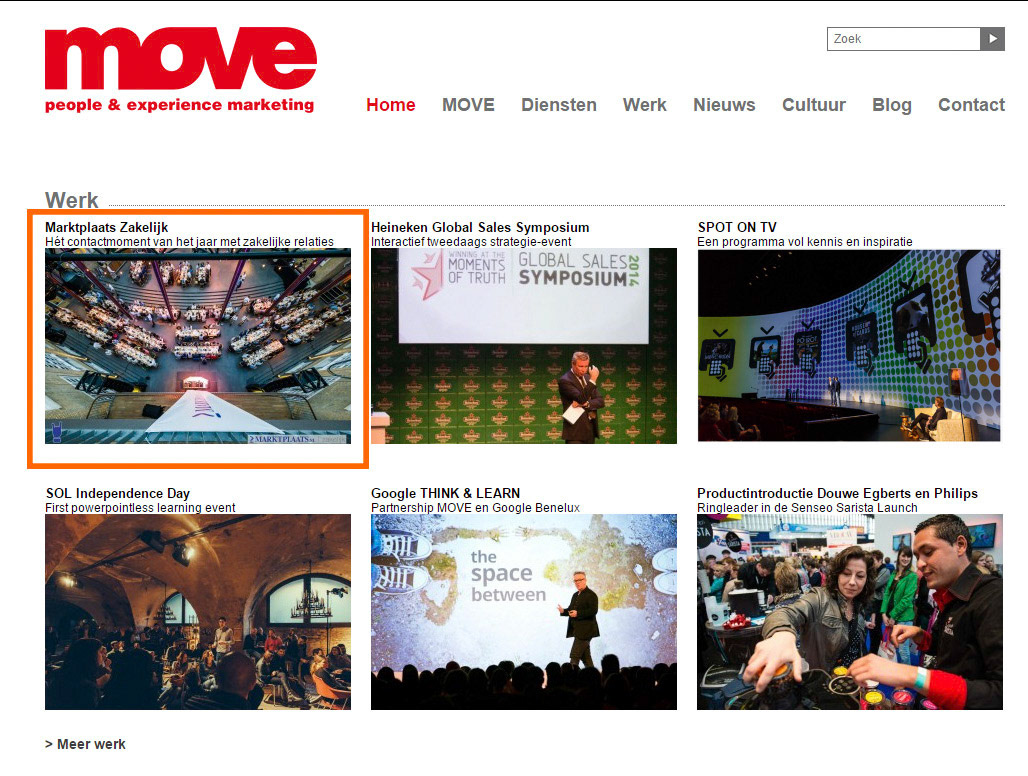Go to the Contact page

tap(971, 105)
